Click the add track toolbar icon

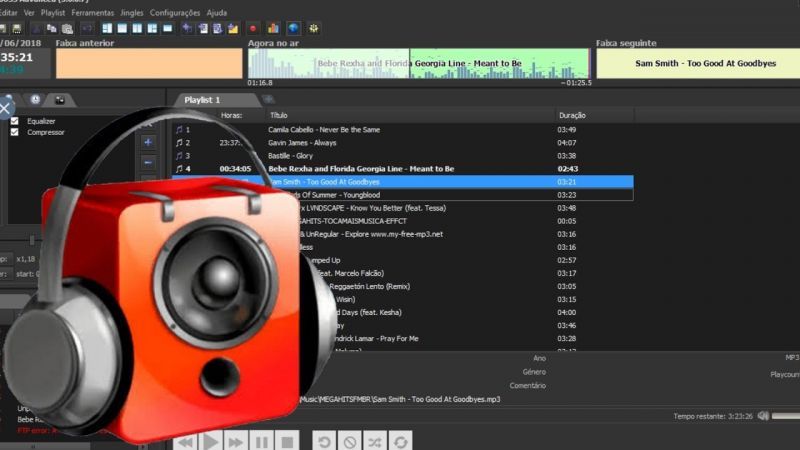click(x=187, y=29)
